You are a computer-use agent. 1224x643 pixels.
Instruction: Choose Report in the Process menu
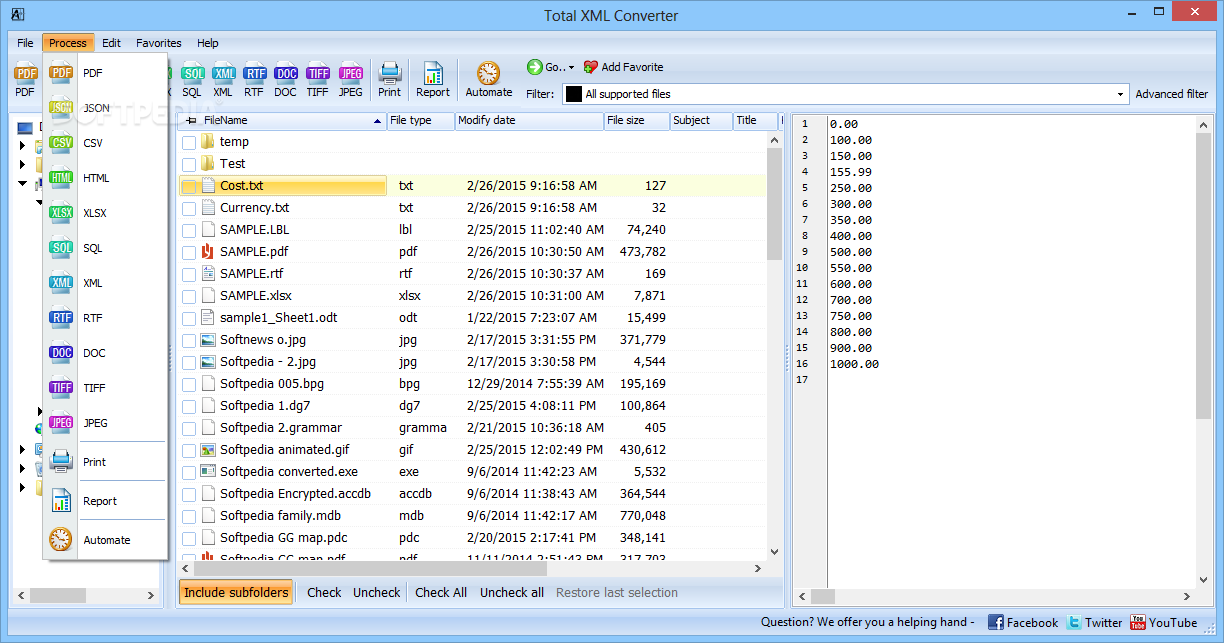(x=104, y=501)
